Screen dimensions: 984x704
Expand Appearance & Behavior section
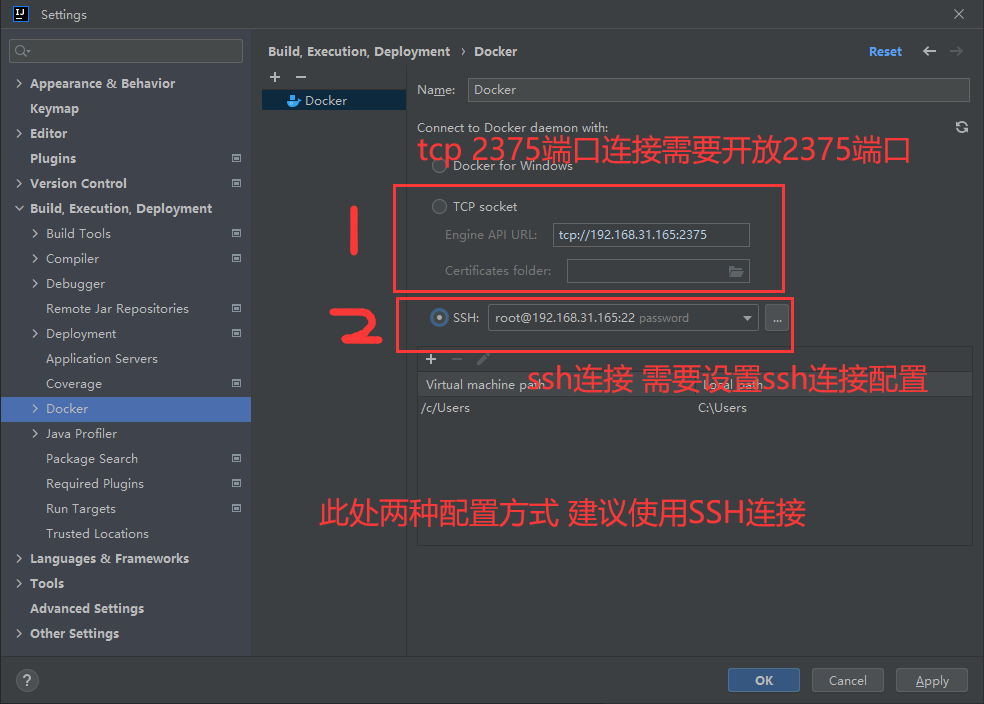tap(19, 83)
